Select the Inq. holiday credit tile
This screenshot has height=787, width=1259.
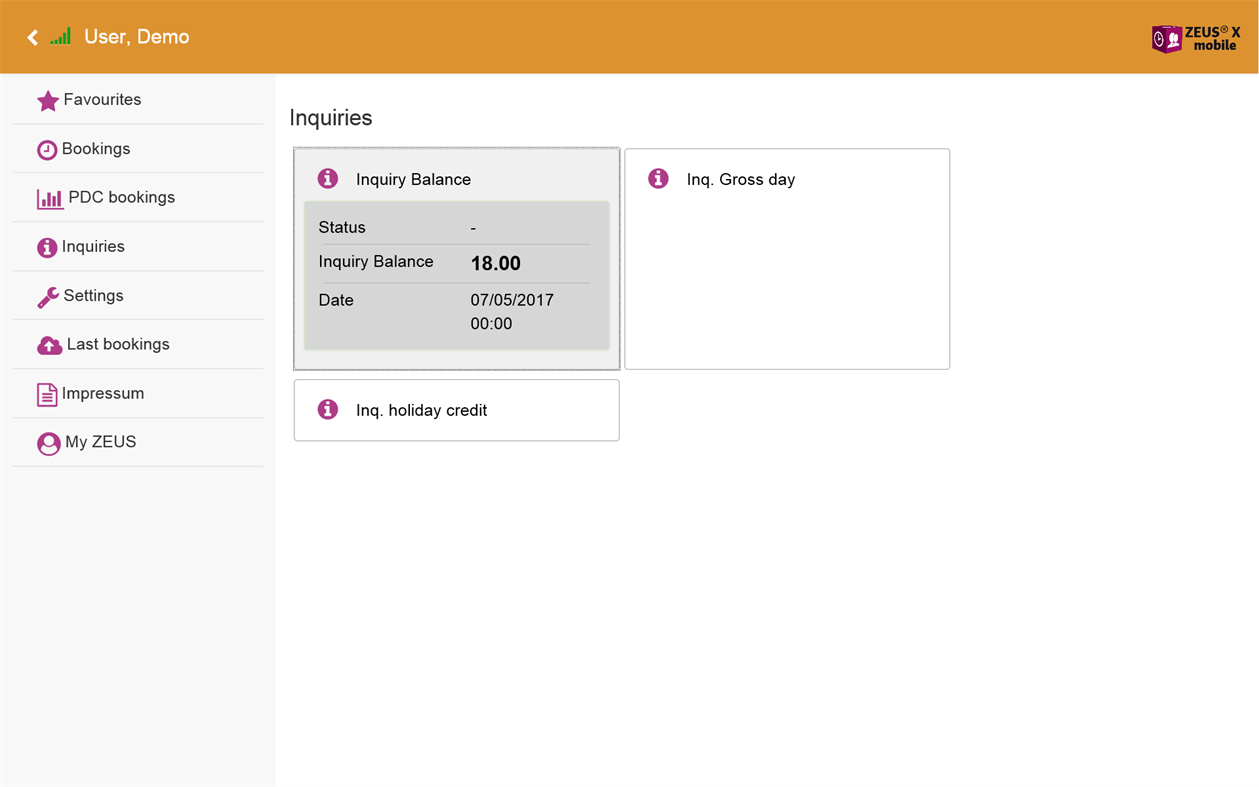tap(456, 409)
